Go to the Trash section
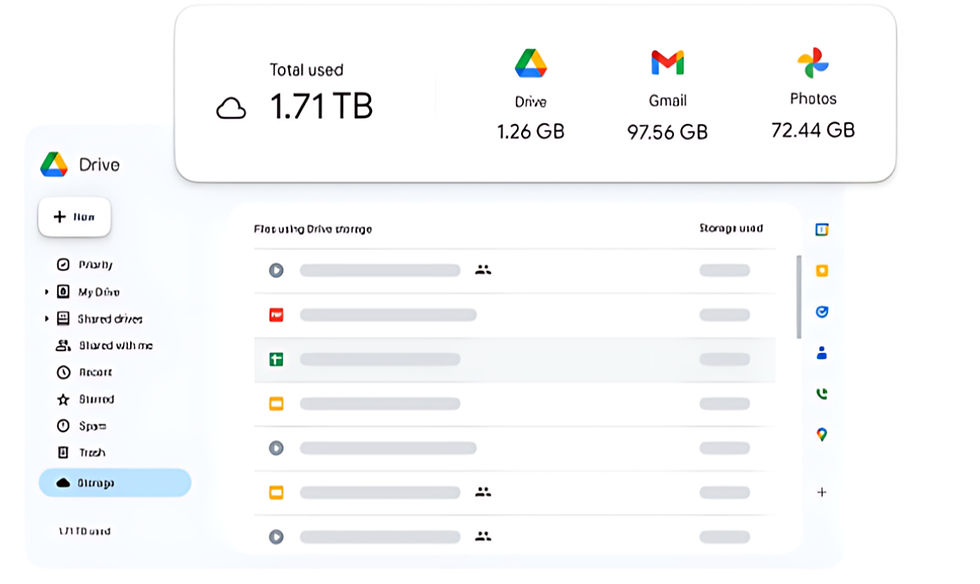The width and height of the screenshot is (980, 584). coord(92,453)
